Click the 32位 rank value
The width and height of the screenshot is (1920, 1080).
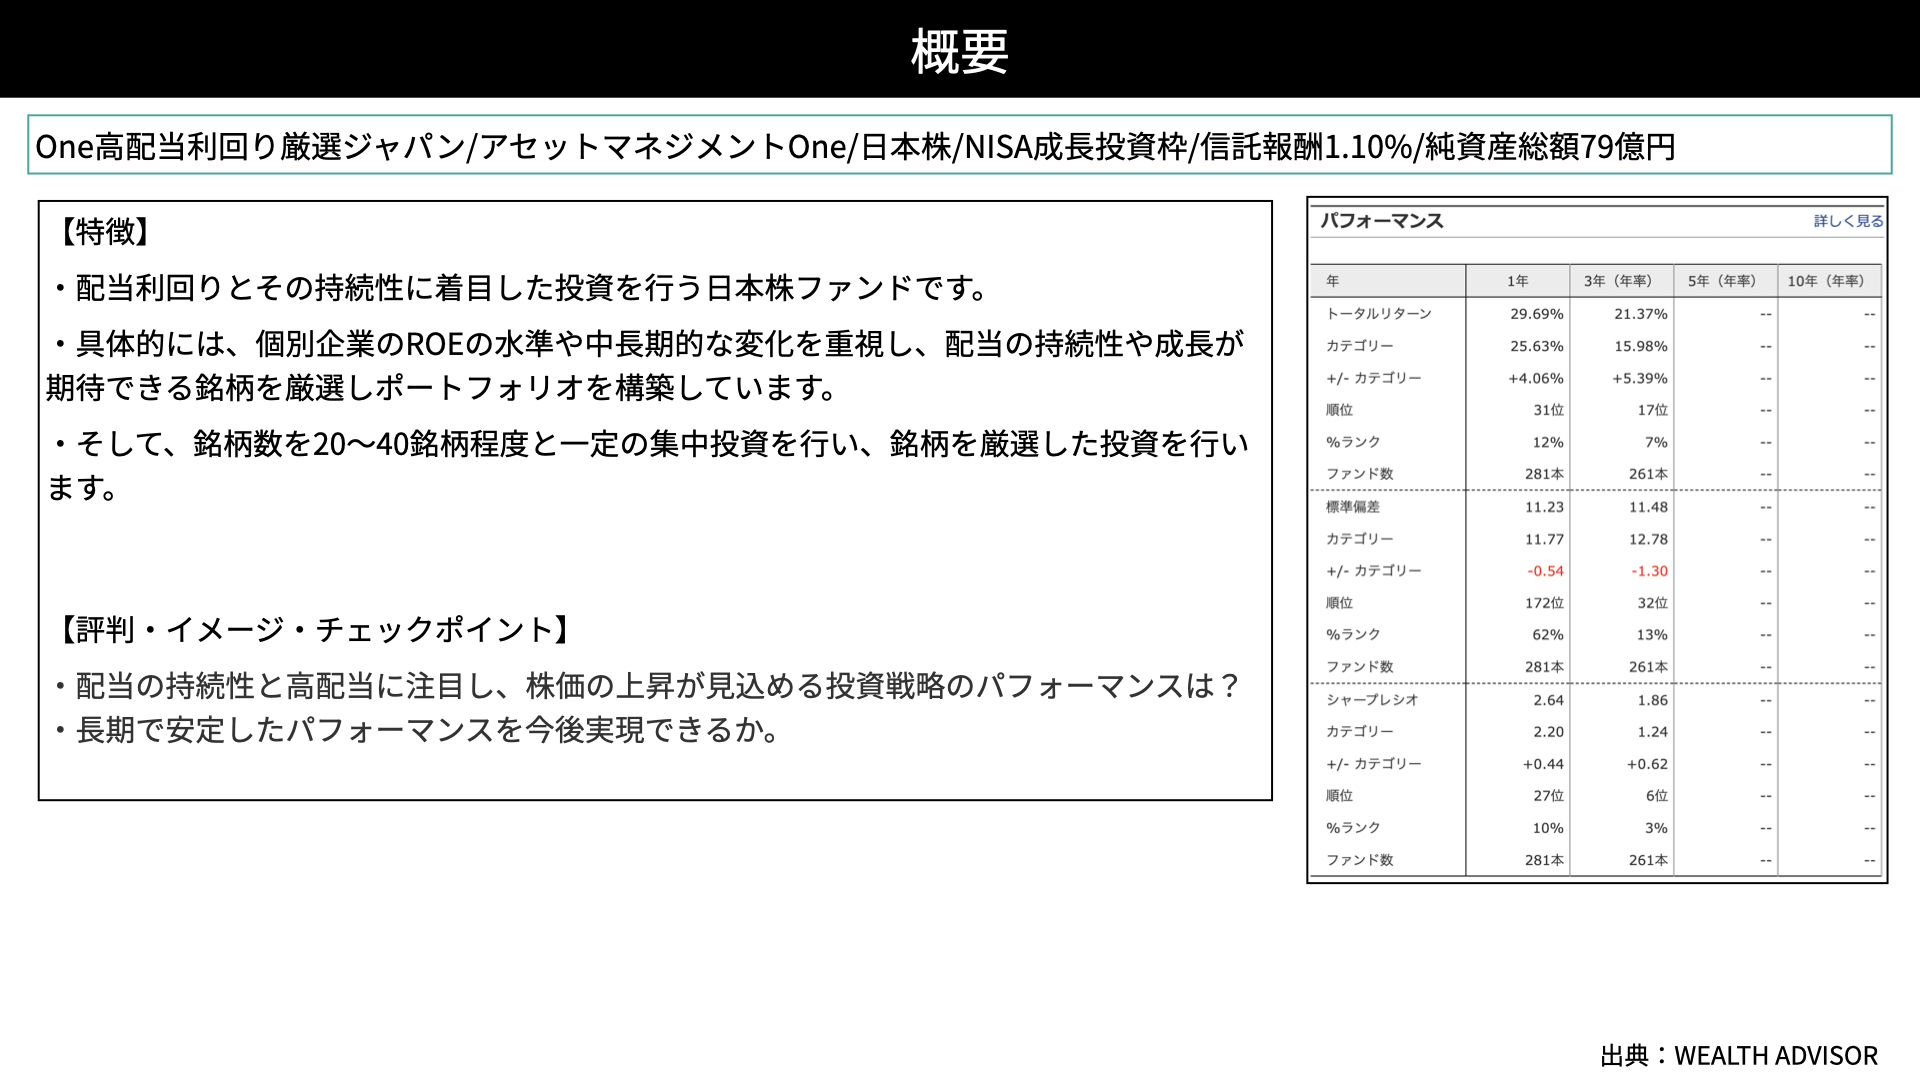pos(1653,603)
